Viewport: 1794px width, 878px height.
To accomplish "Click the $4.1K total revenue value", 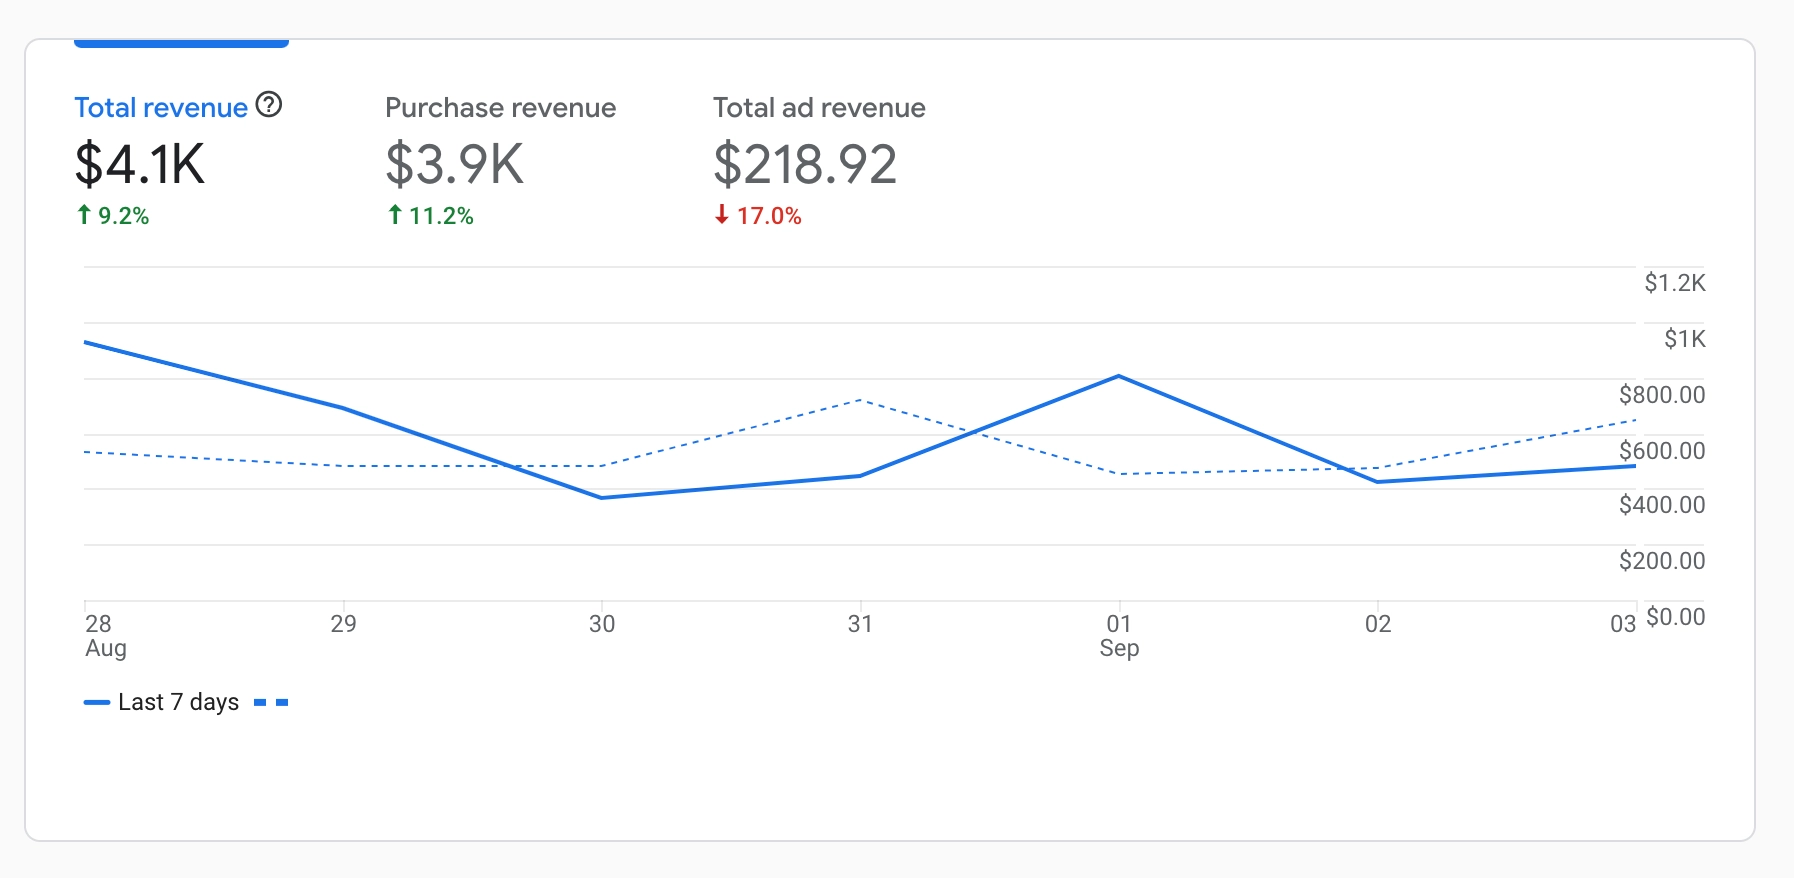I will pos(140,165).
